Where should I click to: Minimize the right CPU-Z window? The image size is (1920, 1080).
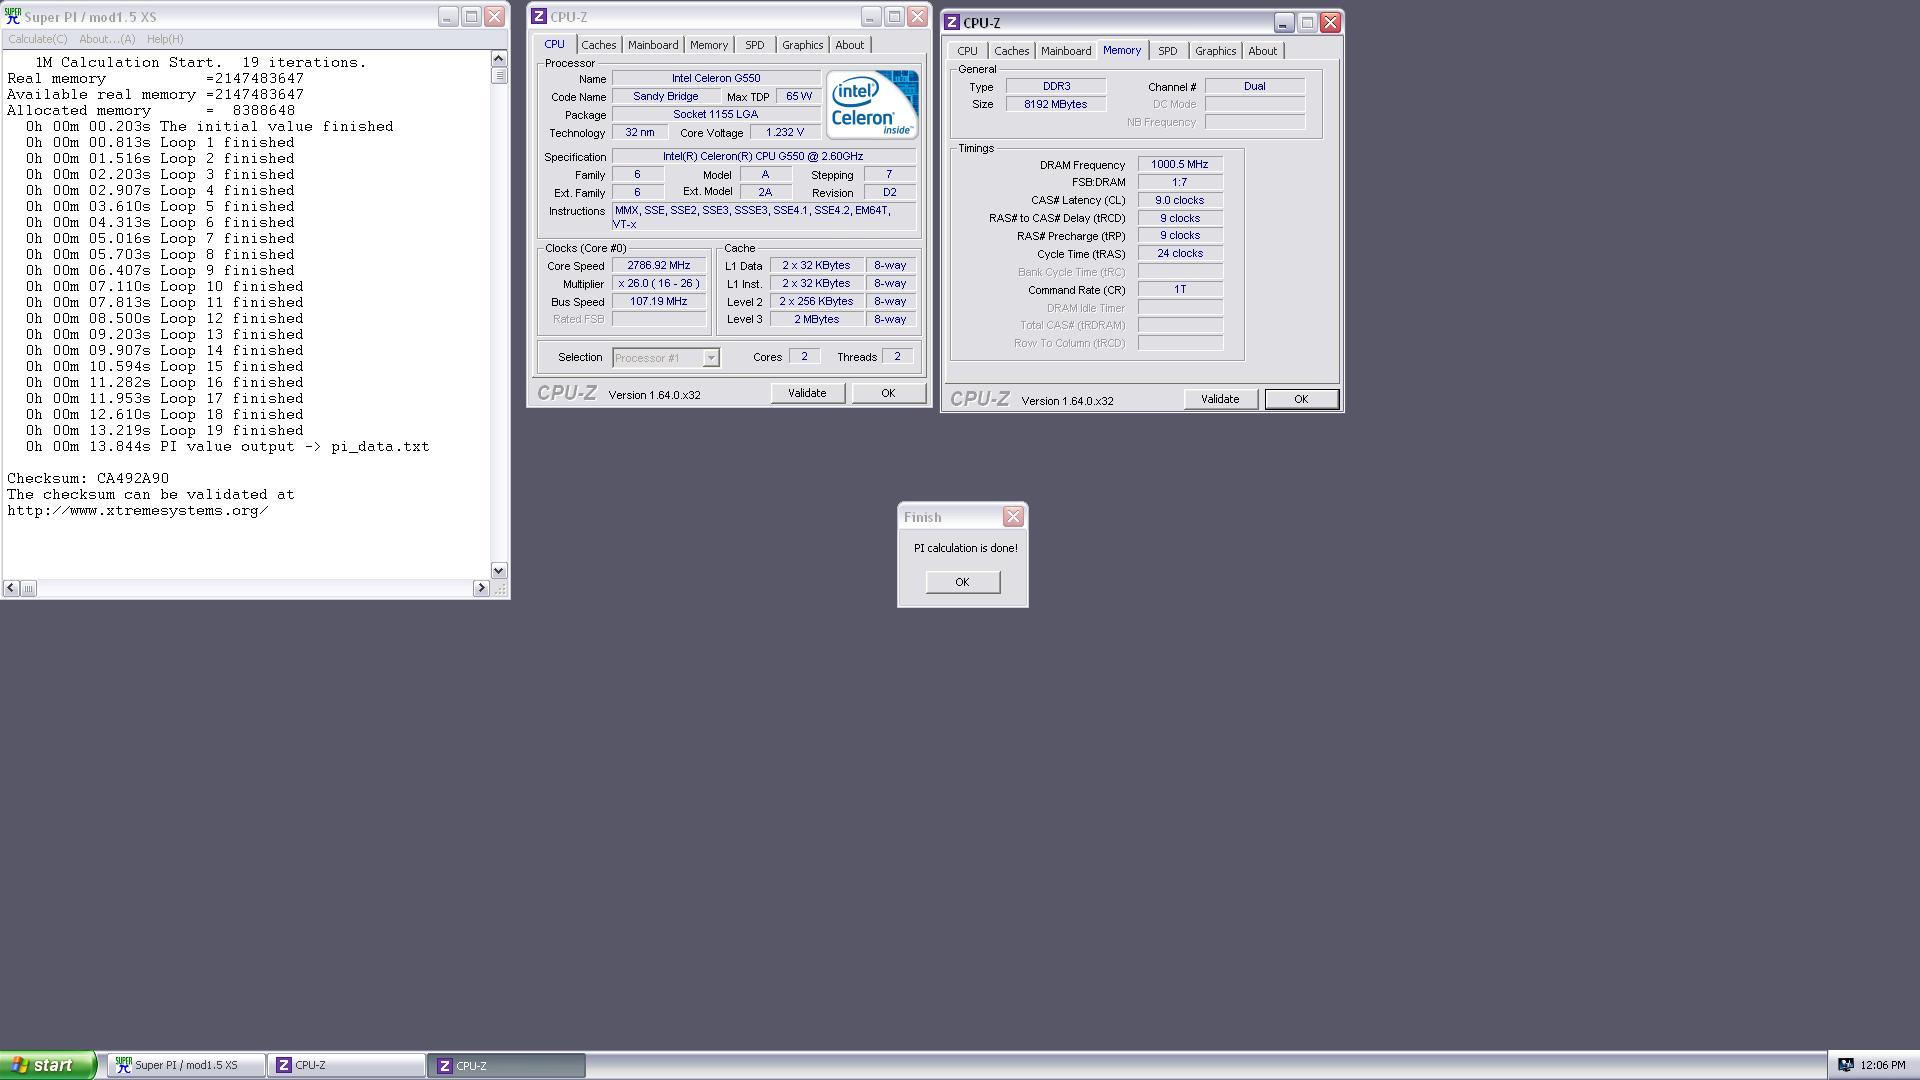pyautogui.click(x=1284, y=22)
